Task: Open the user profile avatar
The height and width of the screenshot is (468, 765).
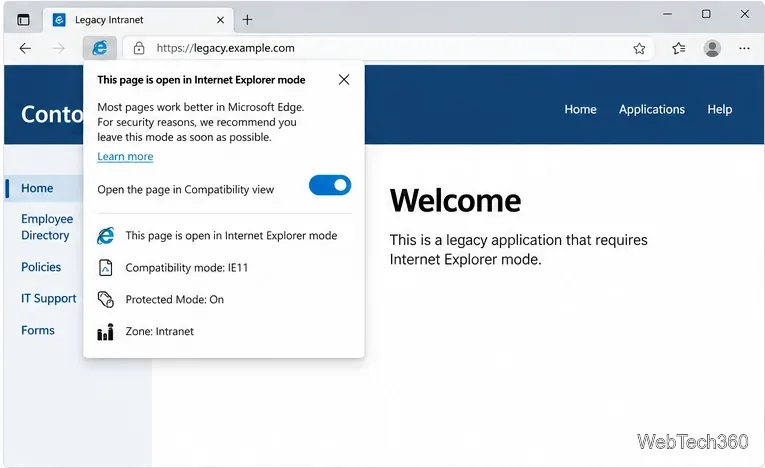Action: [x=712, y=48]
